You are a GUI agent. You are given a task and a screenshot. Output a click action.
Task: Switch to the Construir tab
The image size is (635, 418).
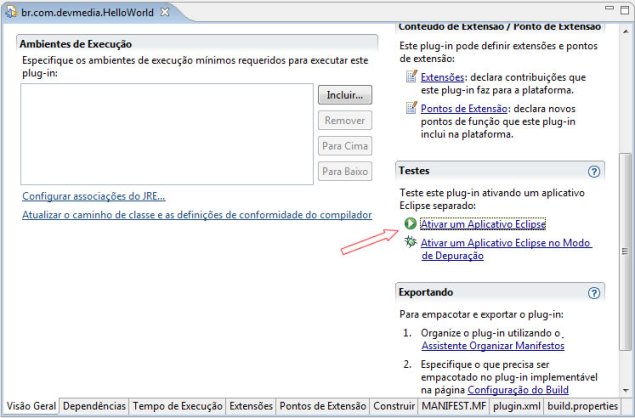(x=394, y=406)
